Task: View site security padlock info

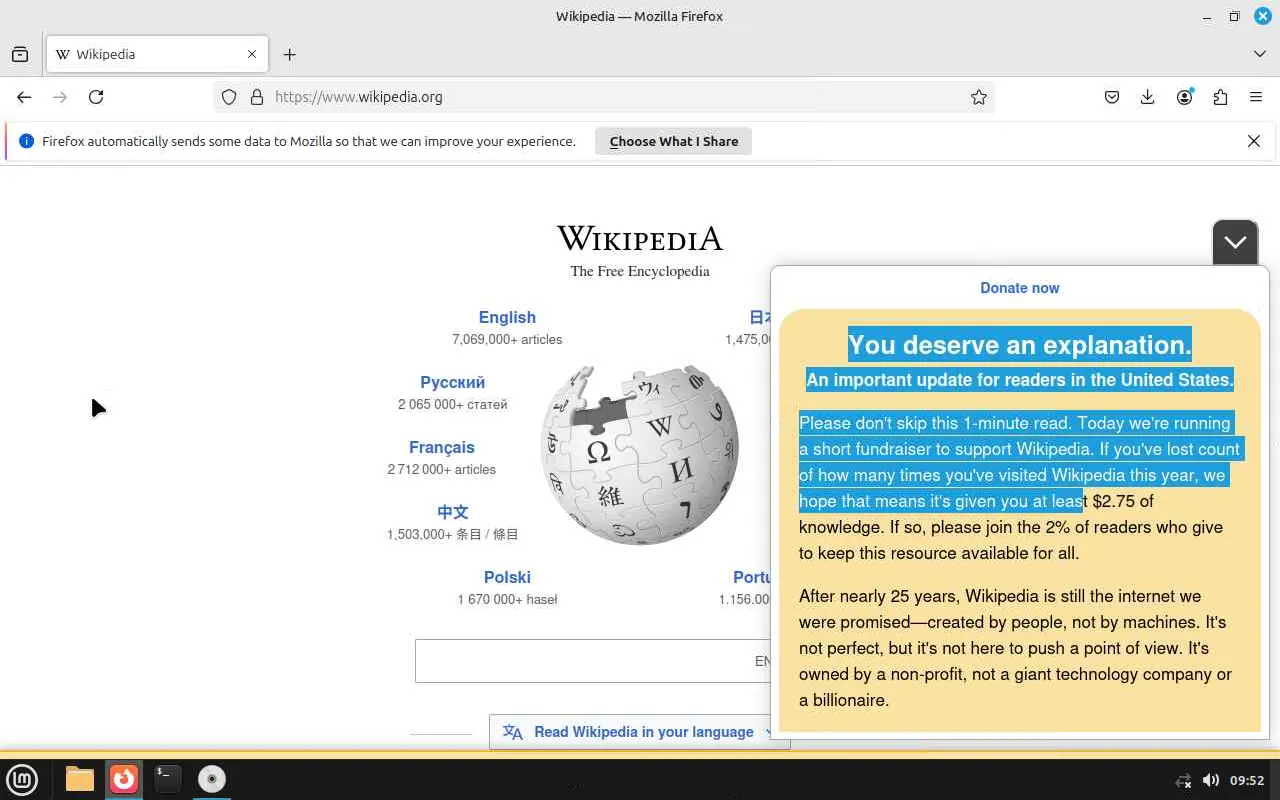Action: click(x=257, y=97)
